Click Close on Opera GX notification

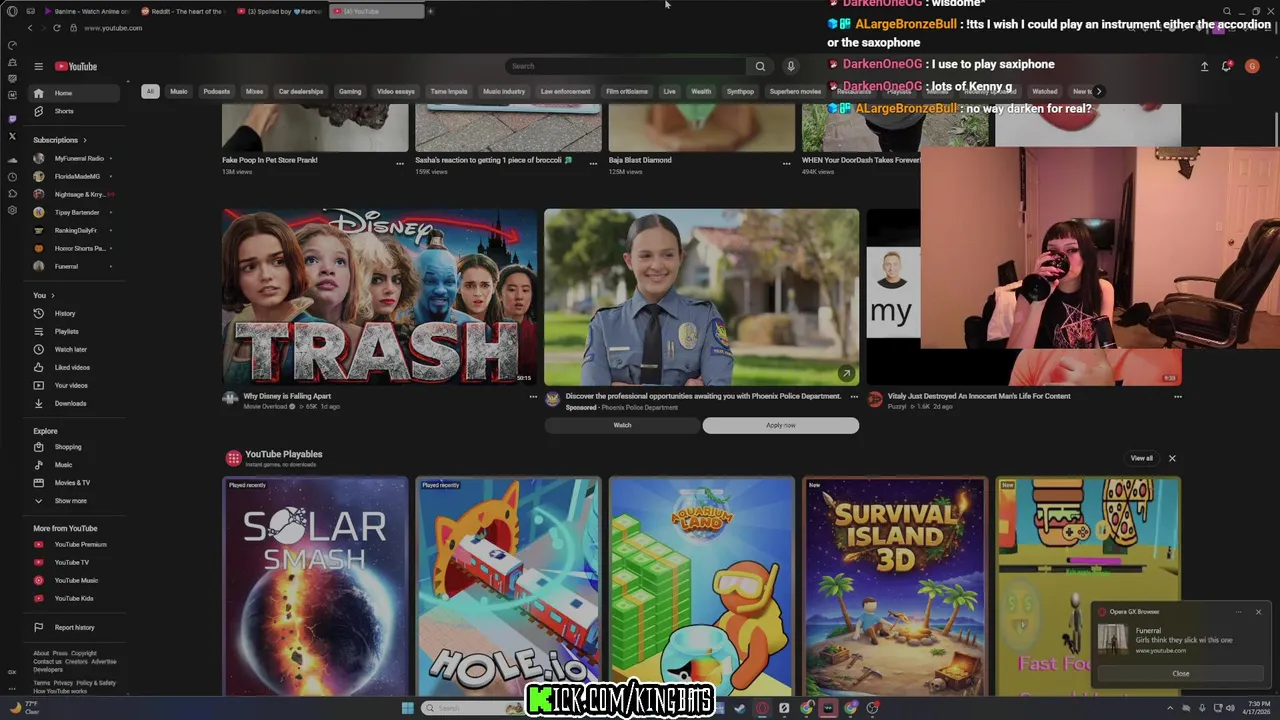[x=1181, y=673]
